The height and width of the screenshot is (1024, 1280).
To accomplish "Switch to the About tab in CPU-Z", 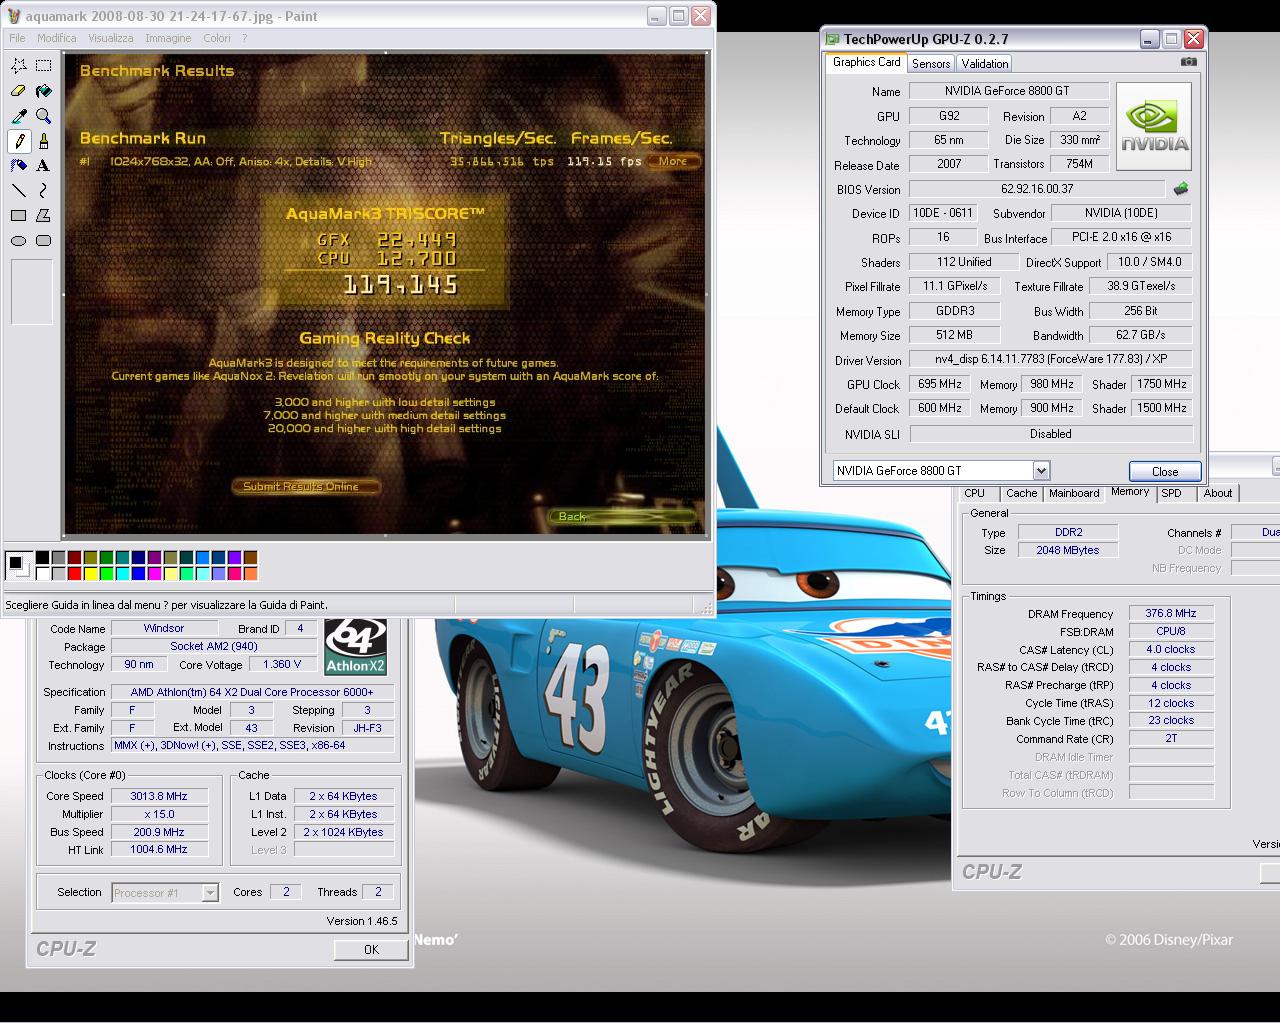I will tap(1218, 493).
